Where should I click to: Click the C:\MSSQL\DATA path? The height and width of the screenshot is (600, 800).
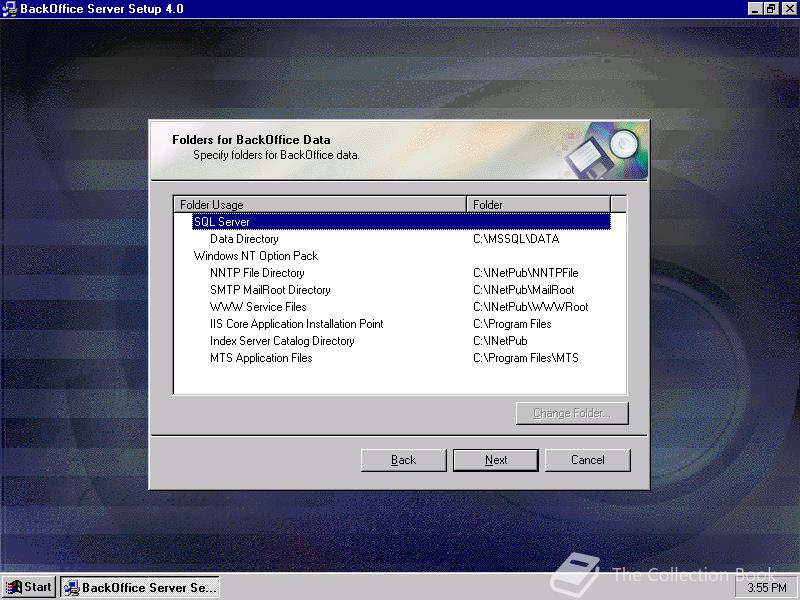tap(516, 239)
